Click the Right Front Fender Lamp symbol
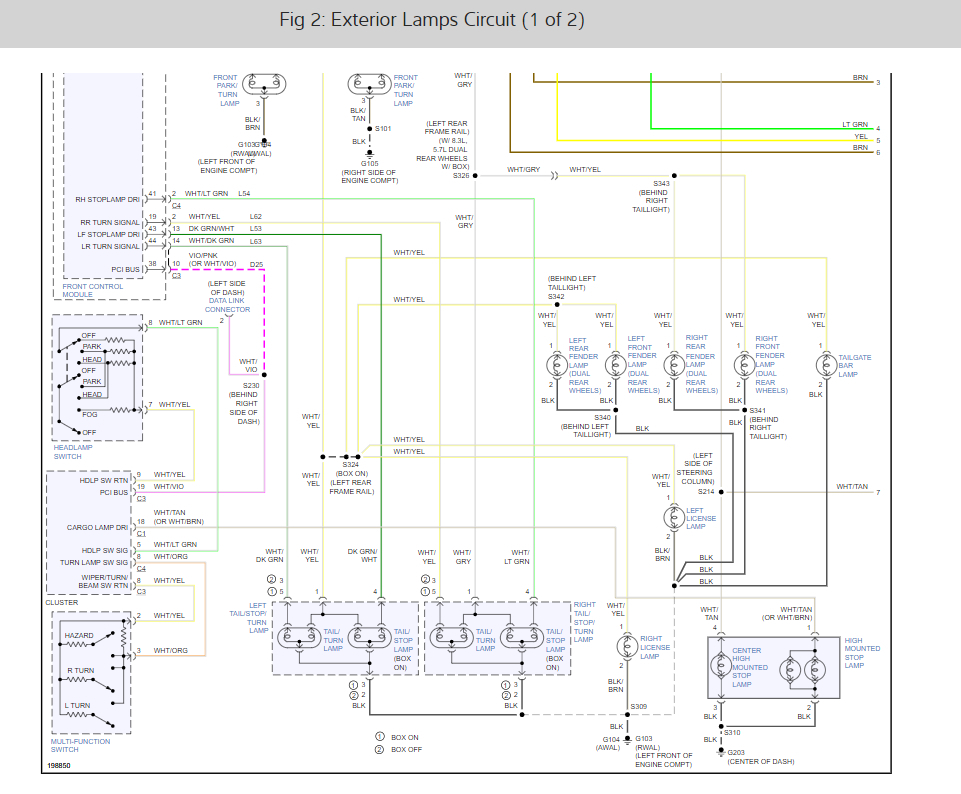 click(x=741, y=364)
